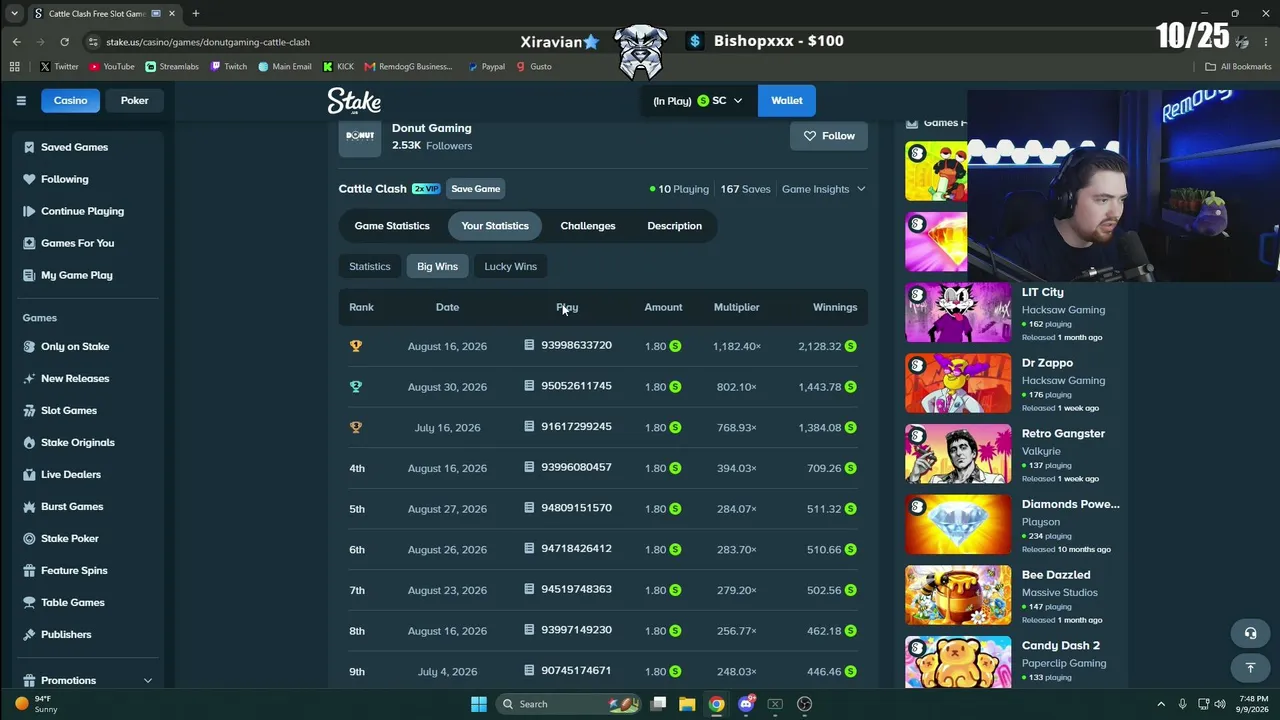
Task: Reload the page with browser refresh icon
Action: pos(65,42)
